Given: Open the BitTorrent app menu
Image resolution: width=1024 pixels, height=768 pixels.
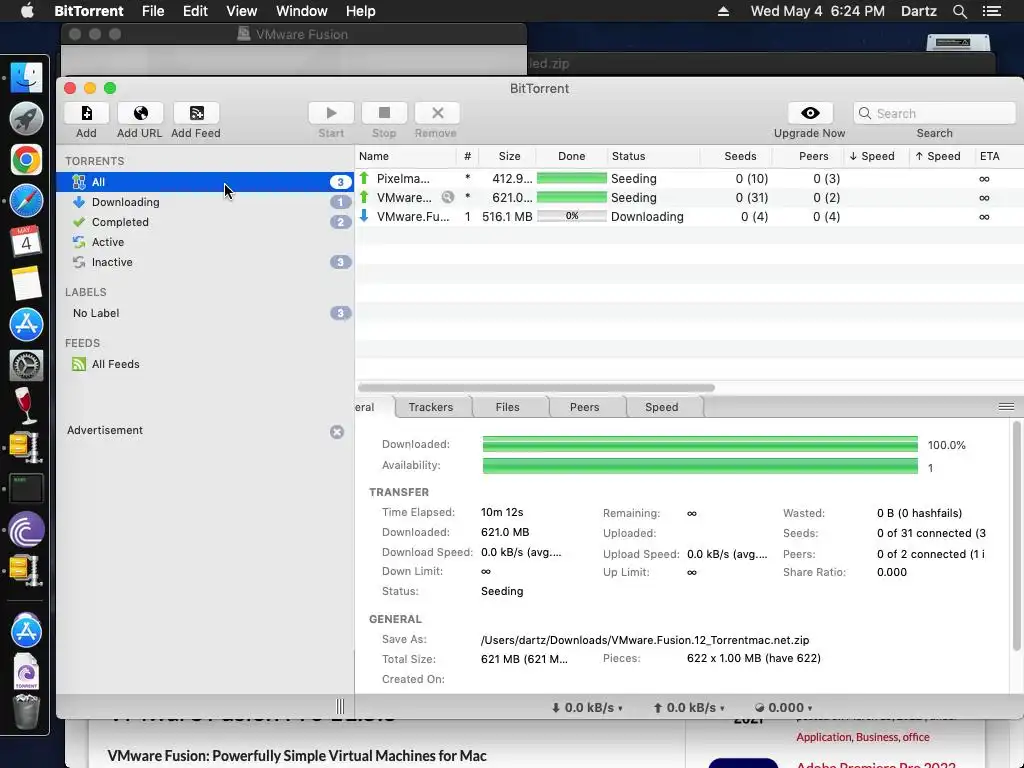Looking at the screenshot, I should pyautogui.click(x=89, y=11).
